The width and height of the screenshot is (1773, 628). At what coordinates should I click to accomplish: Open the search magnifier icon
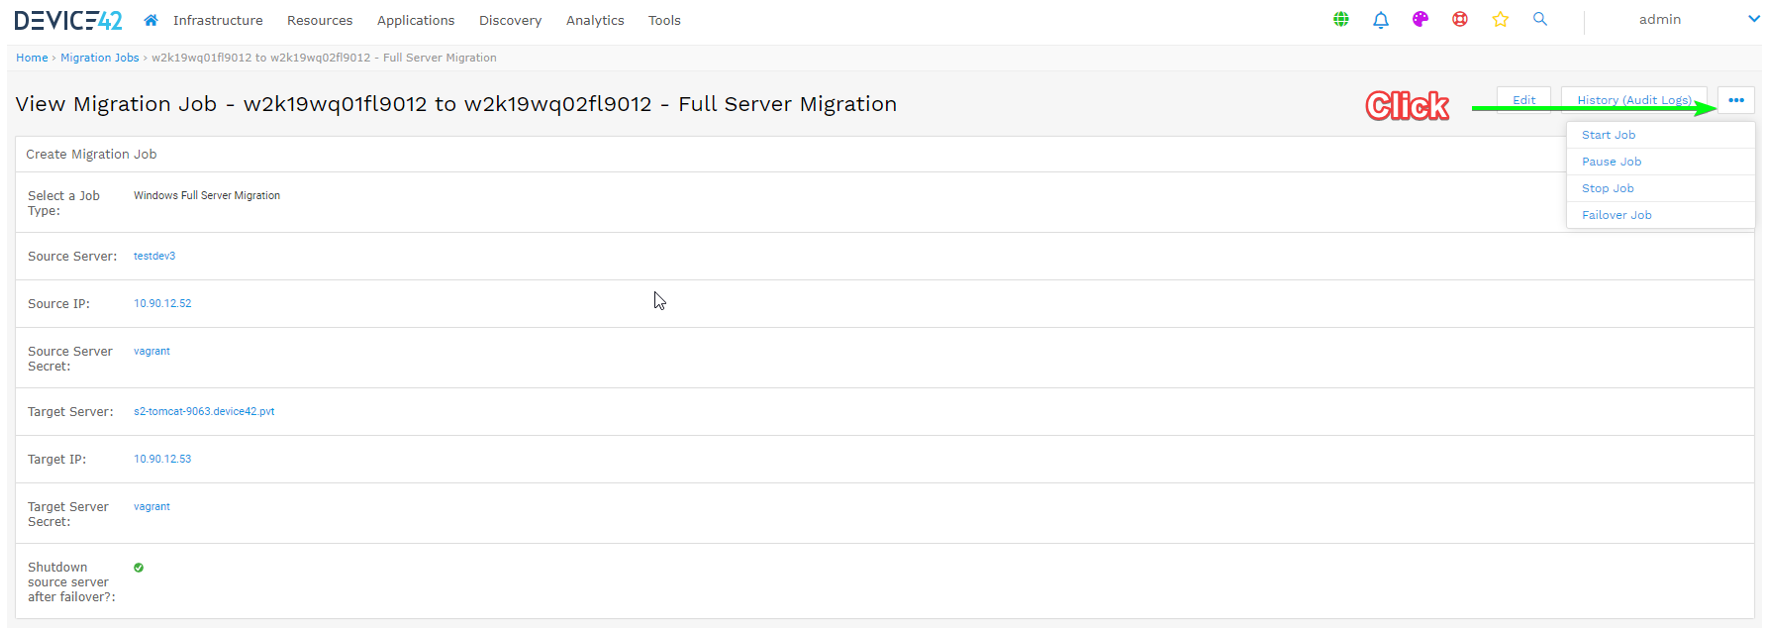(1540, 19)
